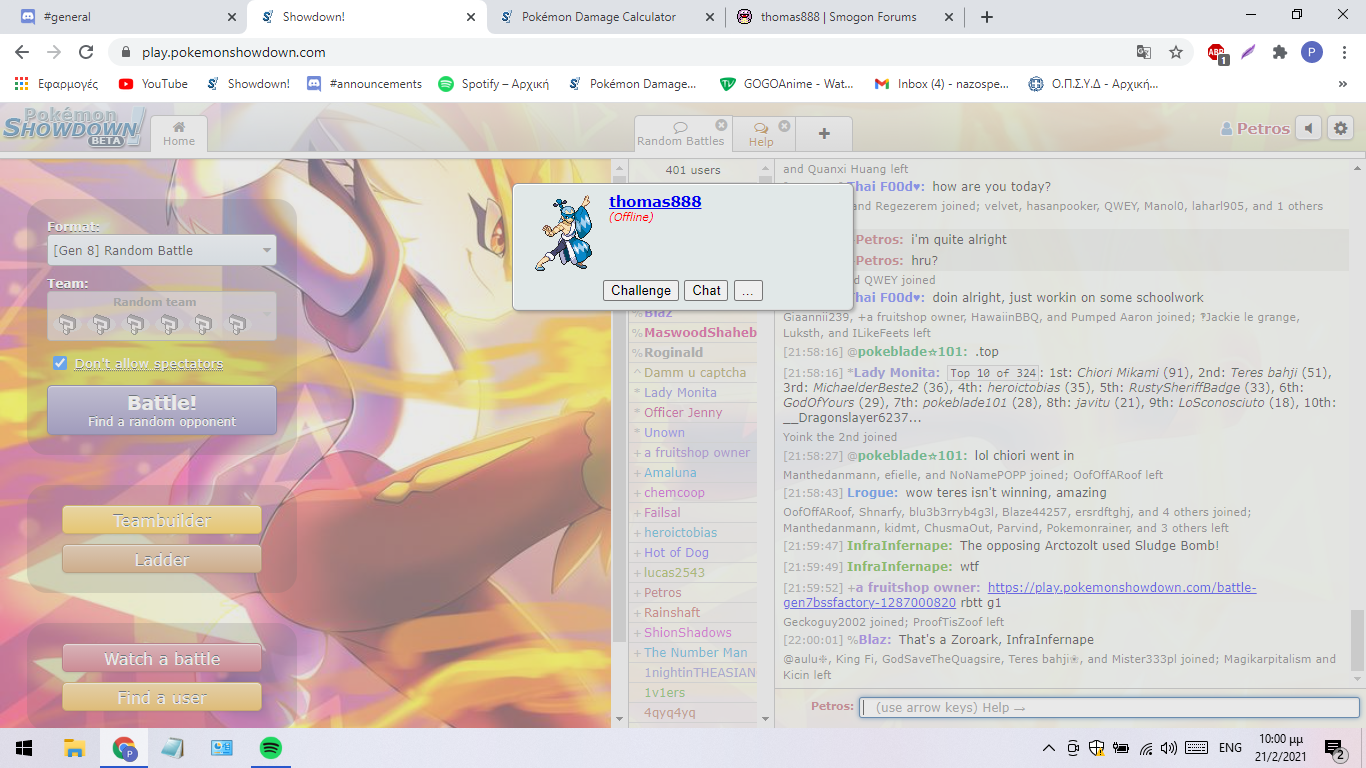Add a new room with the plus tab

(x=824, y=134)
